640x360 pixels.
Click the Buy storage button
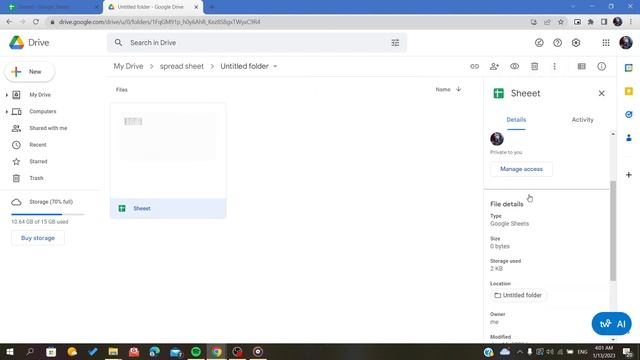(38, 238)
